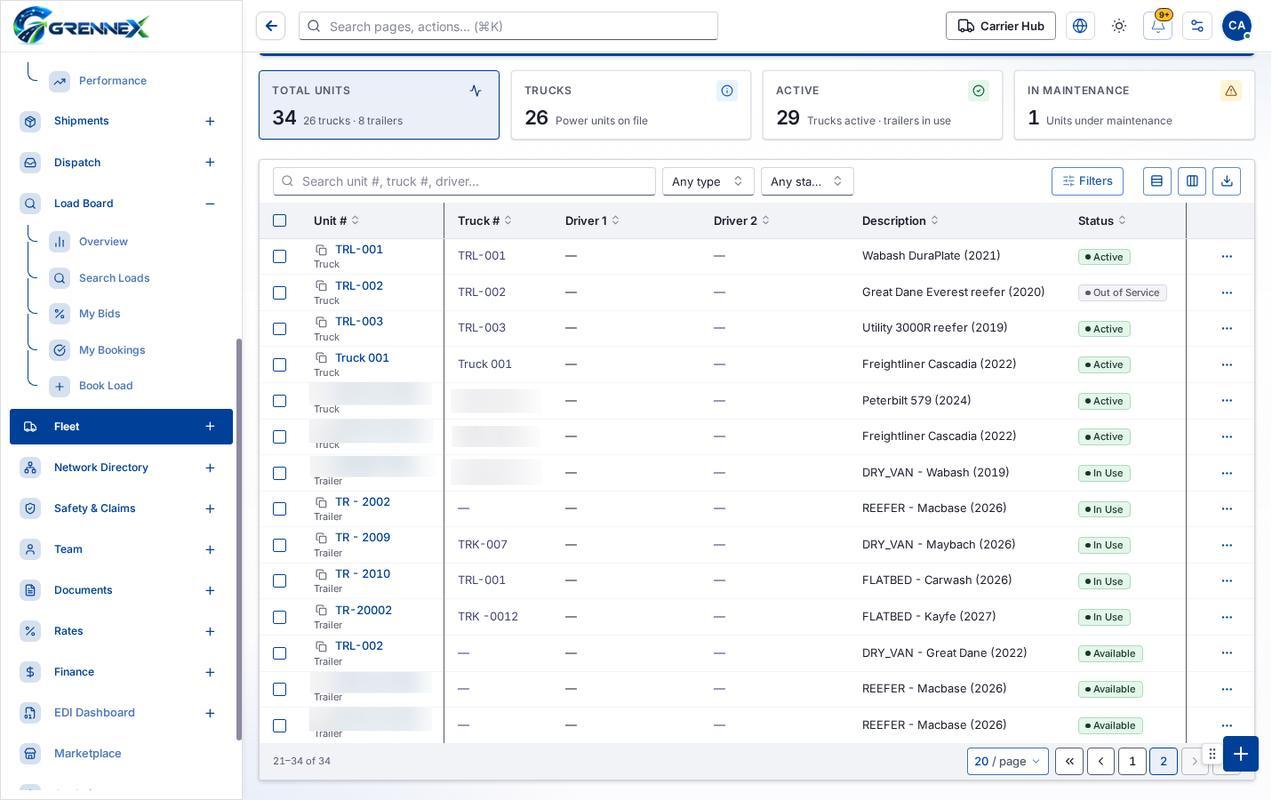Click the info icon on Trucks card
Image resolution: width=1280 pixels, height=800 pixels.
click(x=727, y=91)
